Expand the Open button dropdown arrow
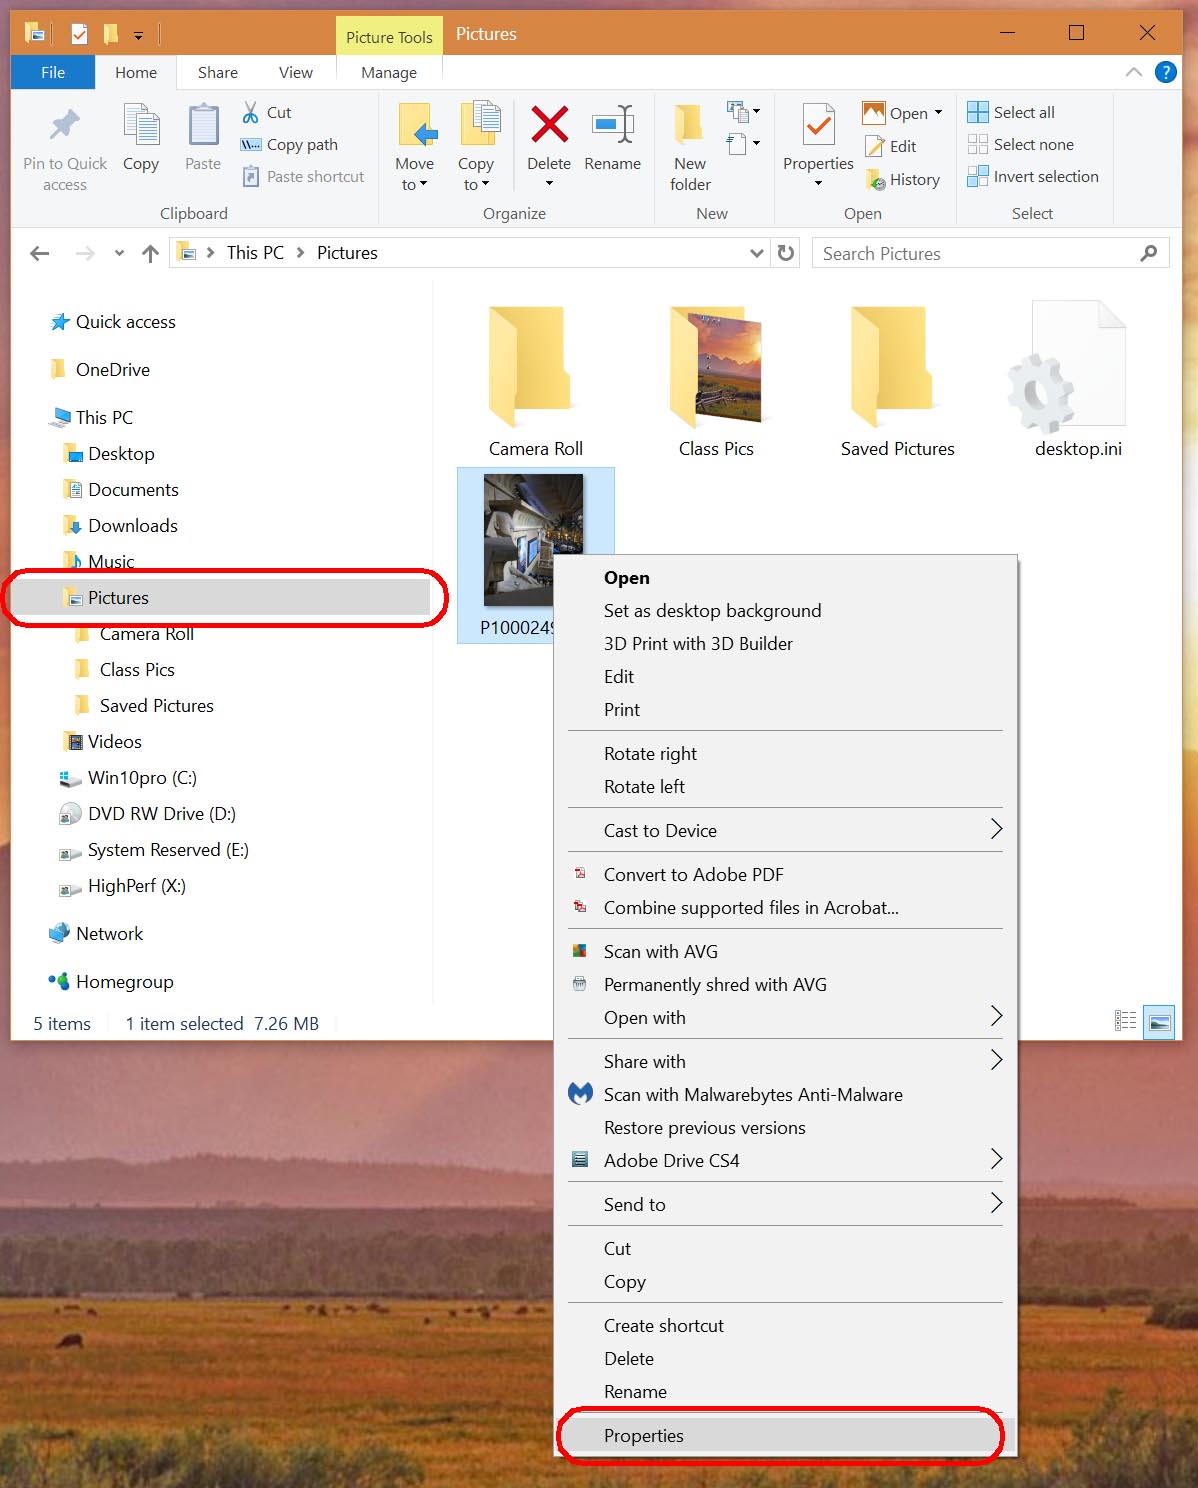The width and height of the screenshot is (1198, 1488). click(938, 112)
